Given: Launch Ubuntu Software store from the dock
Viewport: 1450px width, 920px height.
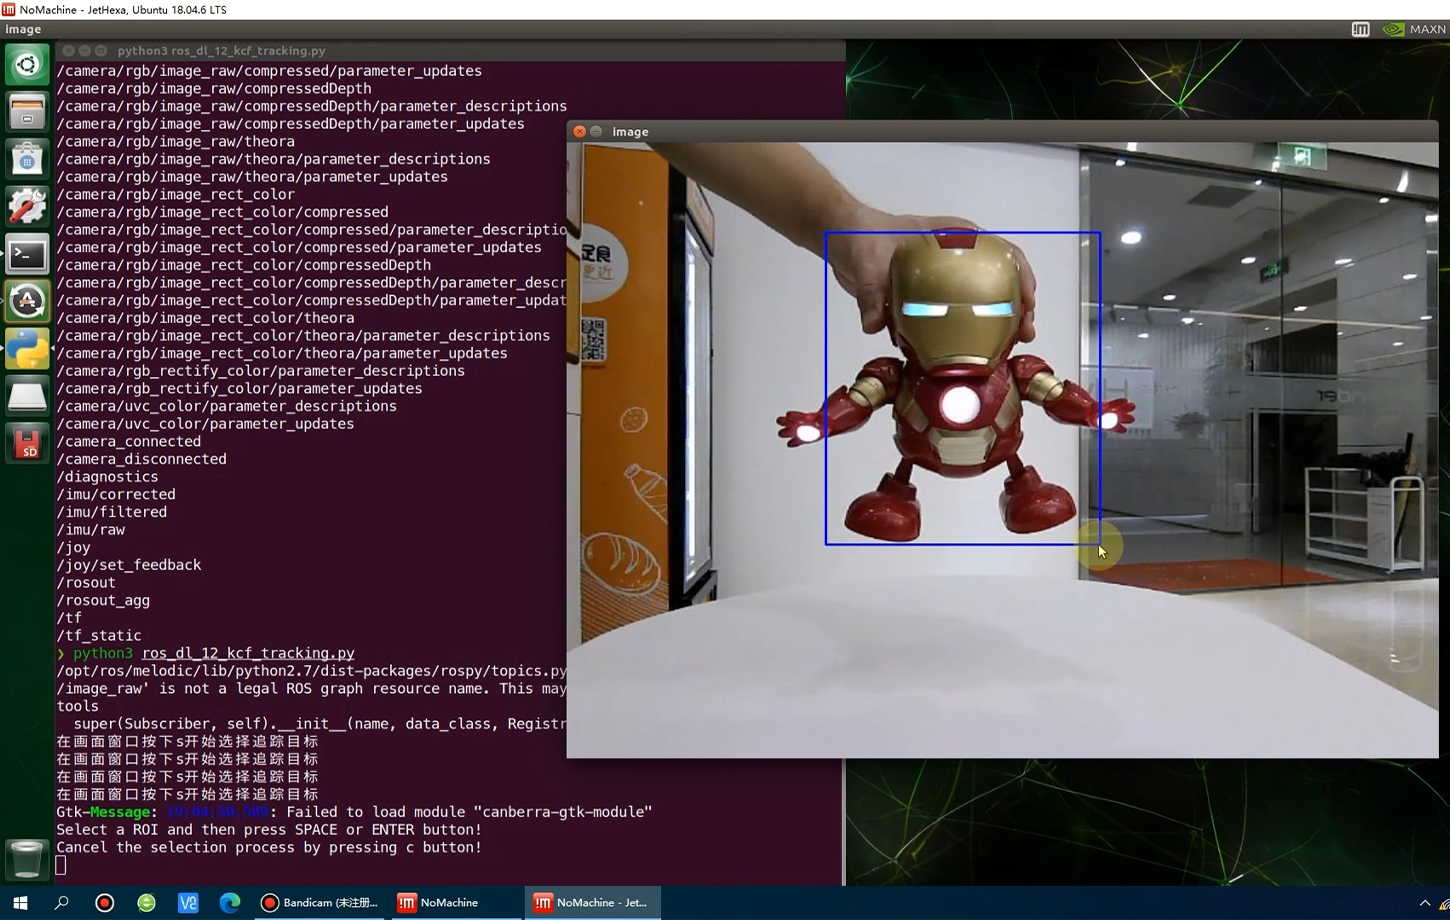Looking at the screenshot, I should [27, 159].
